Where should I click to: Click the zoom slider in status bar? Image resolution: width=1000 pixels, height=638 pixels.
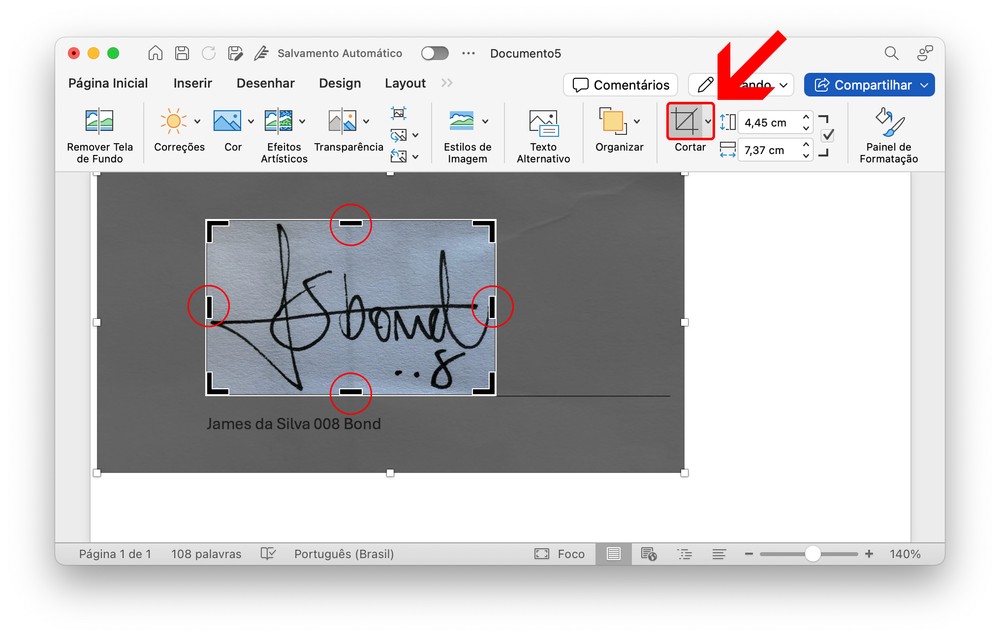click(812, 554)
